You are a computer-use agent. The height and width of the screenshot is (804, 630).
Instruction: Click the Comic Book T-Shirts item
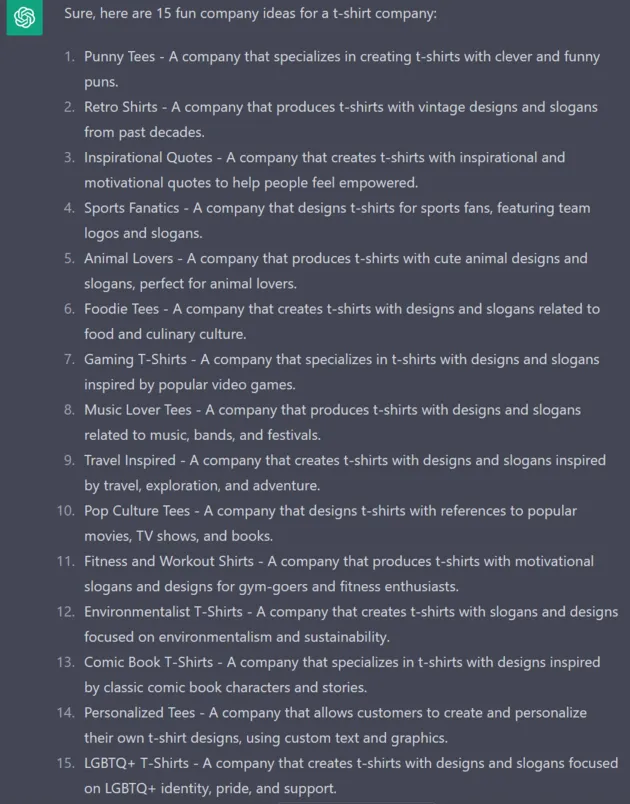coord(342,675)
